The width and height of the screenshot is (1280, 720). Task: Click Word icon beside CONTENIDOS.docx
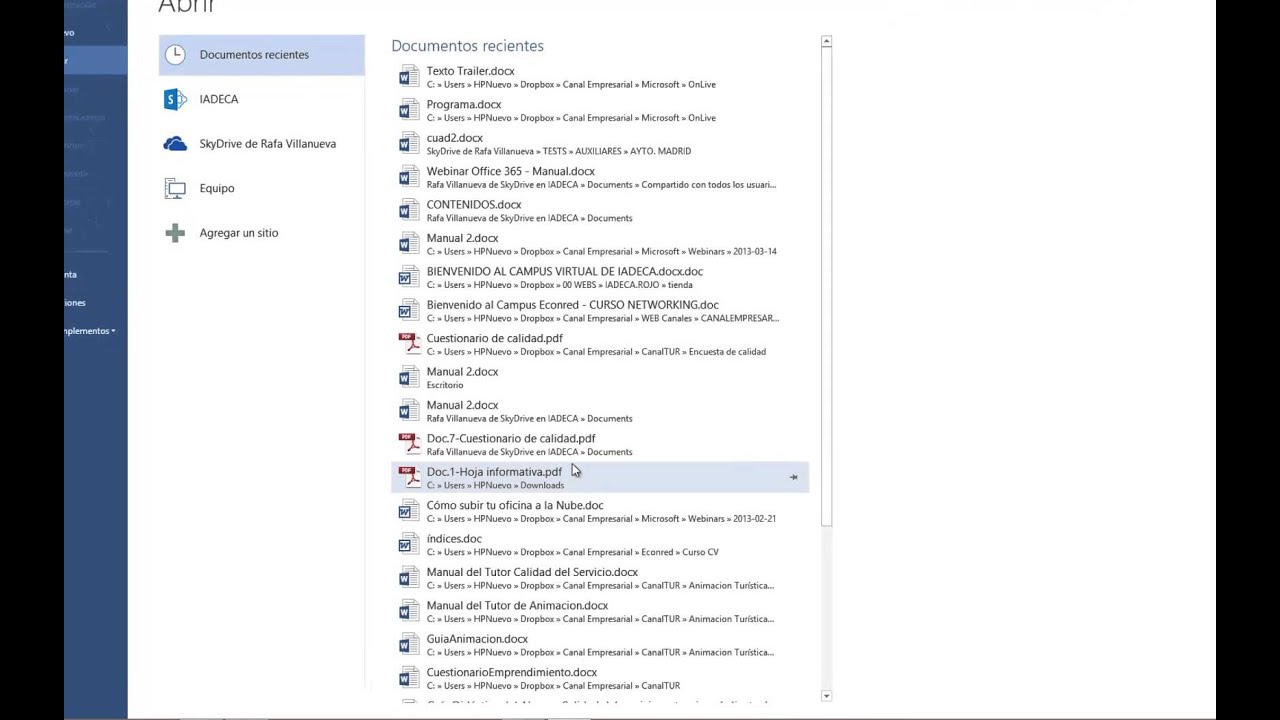tap(408, 210)
